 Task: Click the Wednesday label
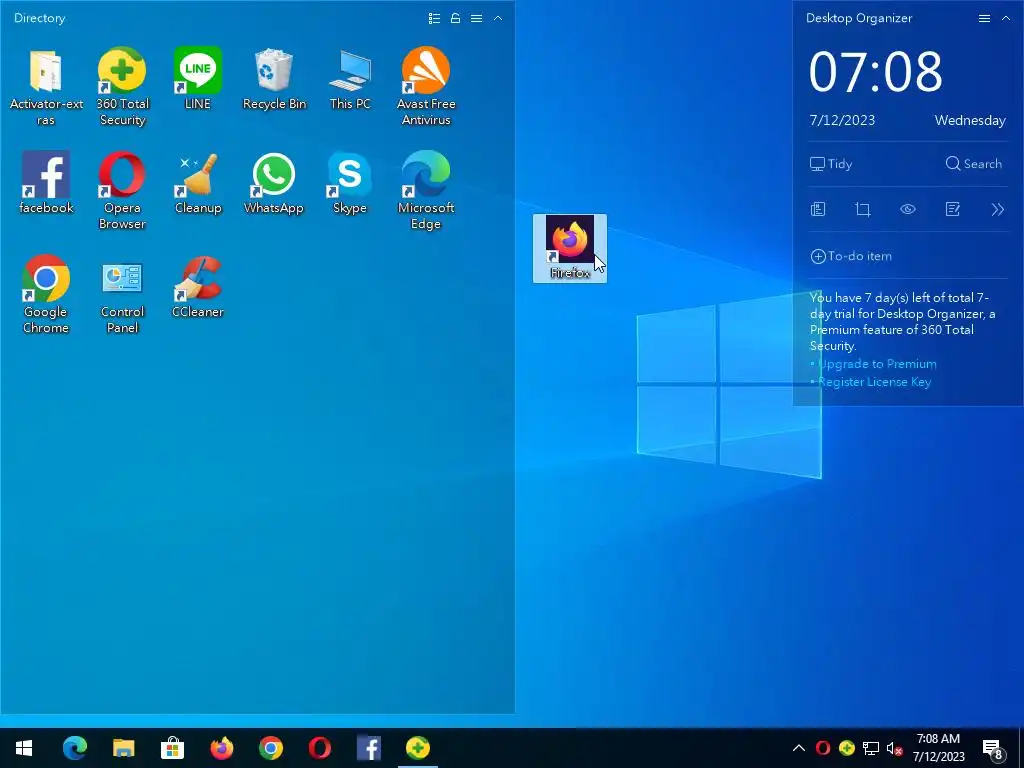coord(970,120)
